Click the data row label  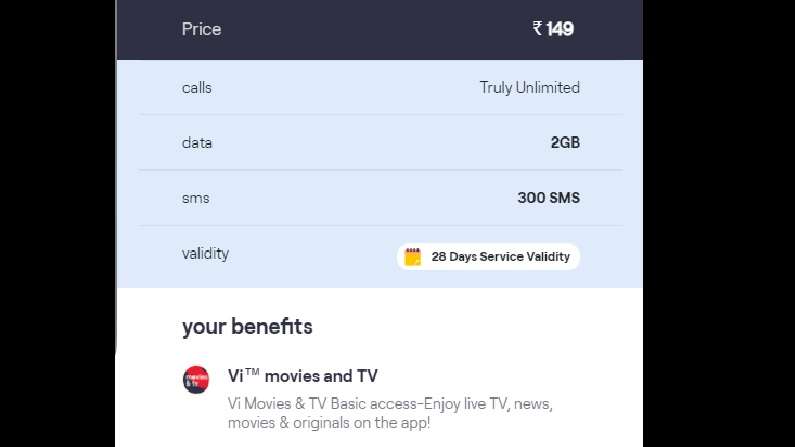[x=197, y=142]
